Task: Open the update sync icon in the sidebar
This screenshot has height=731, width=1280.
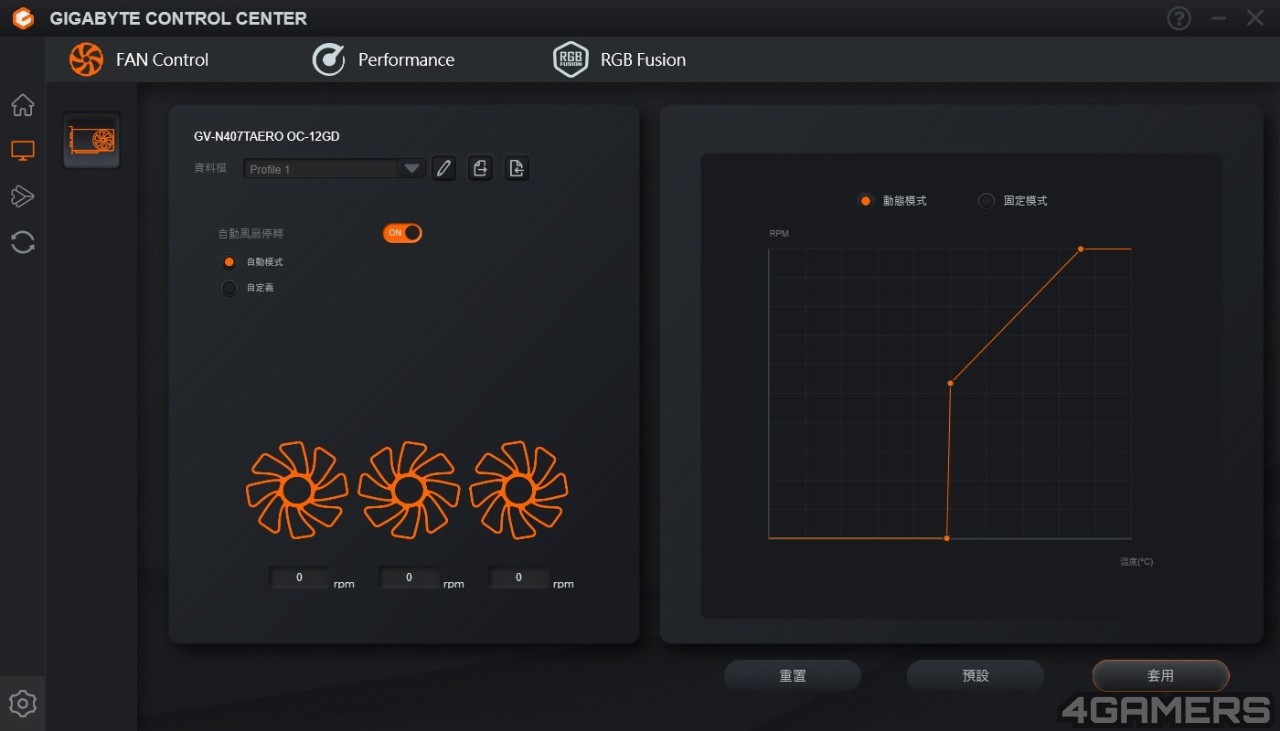Action: 22,242
